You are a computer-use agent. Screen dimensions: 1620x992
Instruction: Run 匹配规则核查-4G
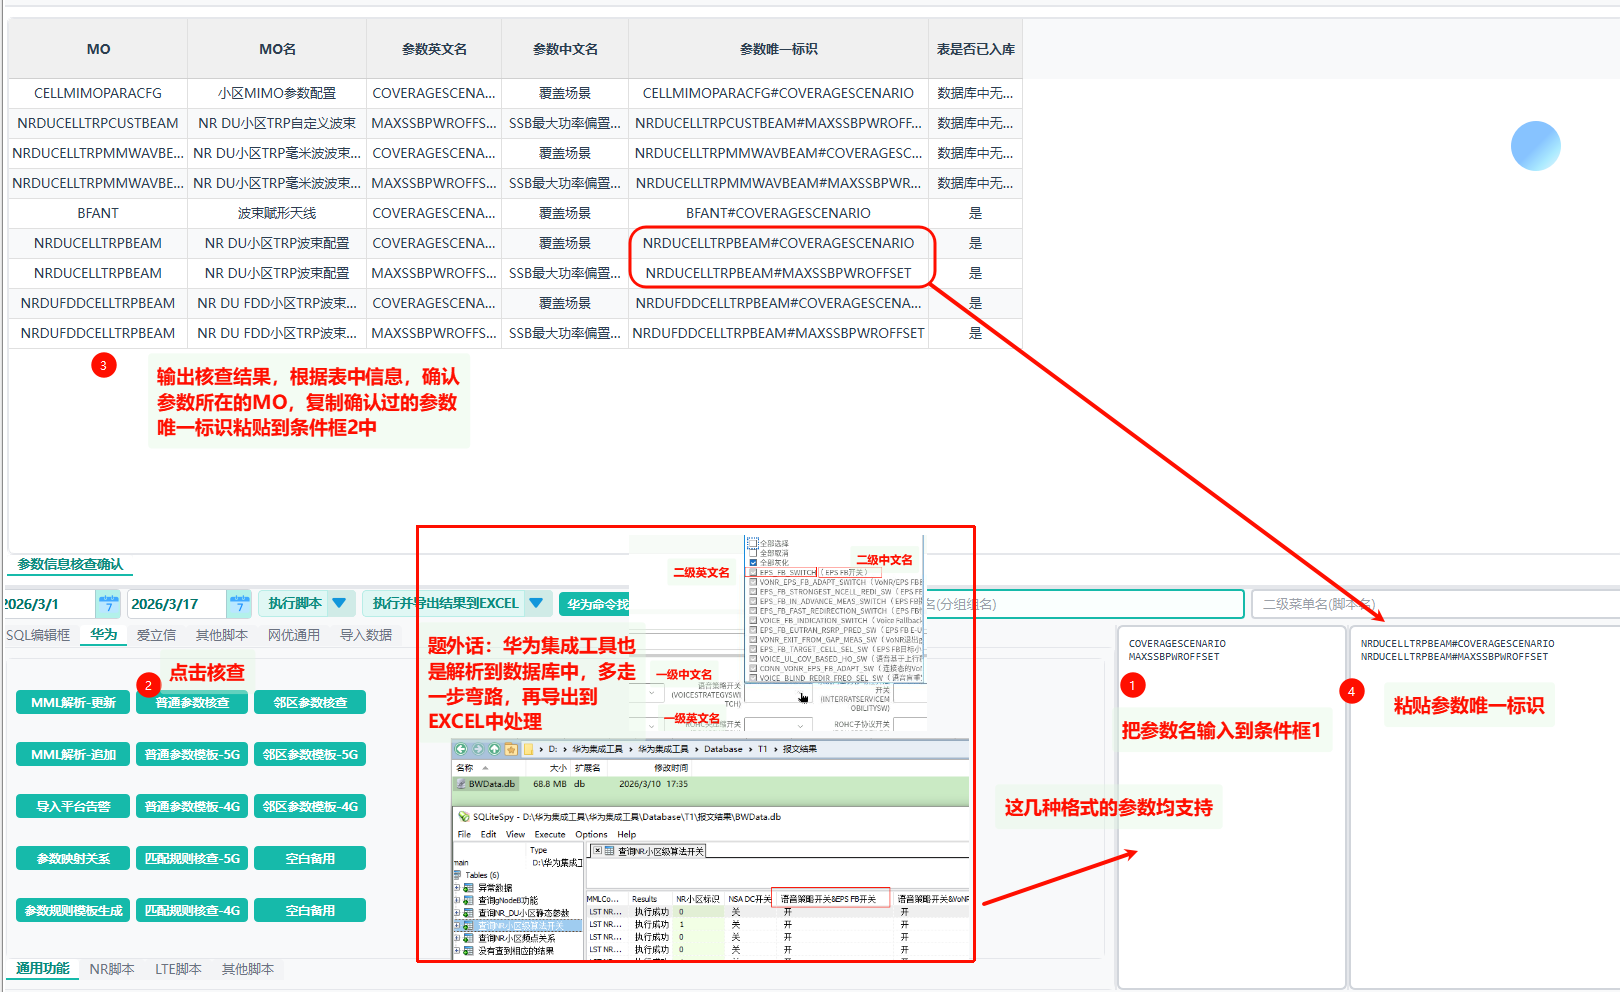coord(192,910)
